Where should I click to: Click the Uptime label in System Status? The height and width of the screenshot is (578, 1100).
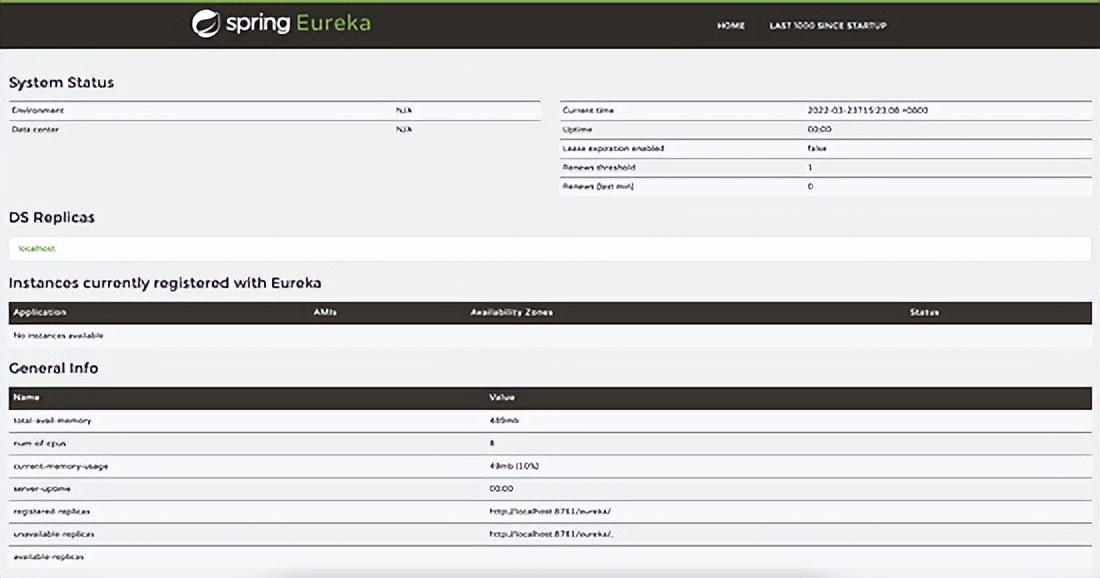pos(577,129)
